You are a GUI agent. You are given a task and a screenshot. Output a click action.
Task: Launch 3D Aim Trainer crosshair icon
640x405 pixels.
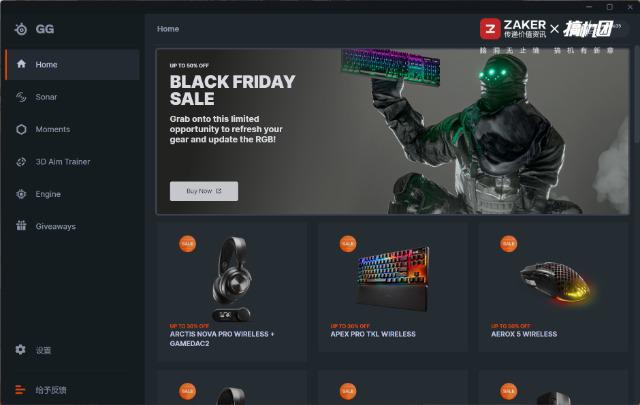21,162
